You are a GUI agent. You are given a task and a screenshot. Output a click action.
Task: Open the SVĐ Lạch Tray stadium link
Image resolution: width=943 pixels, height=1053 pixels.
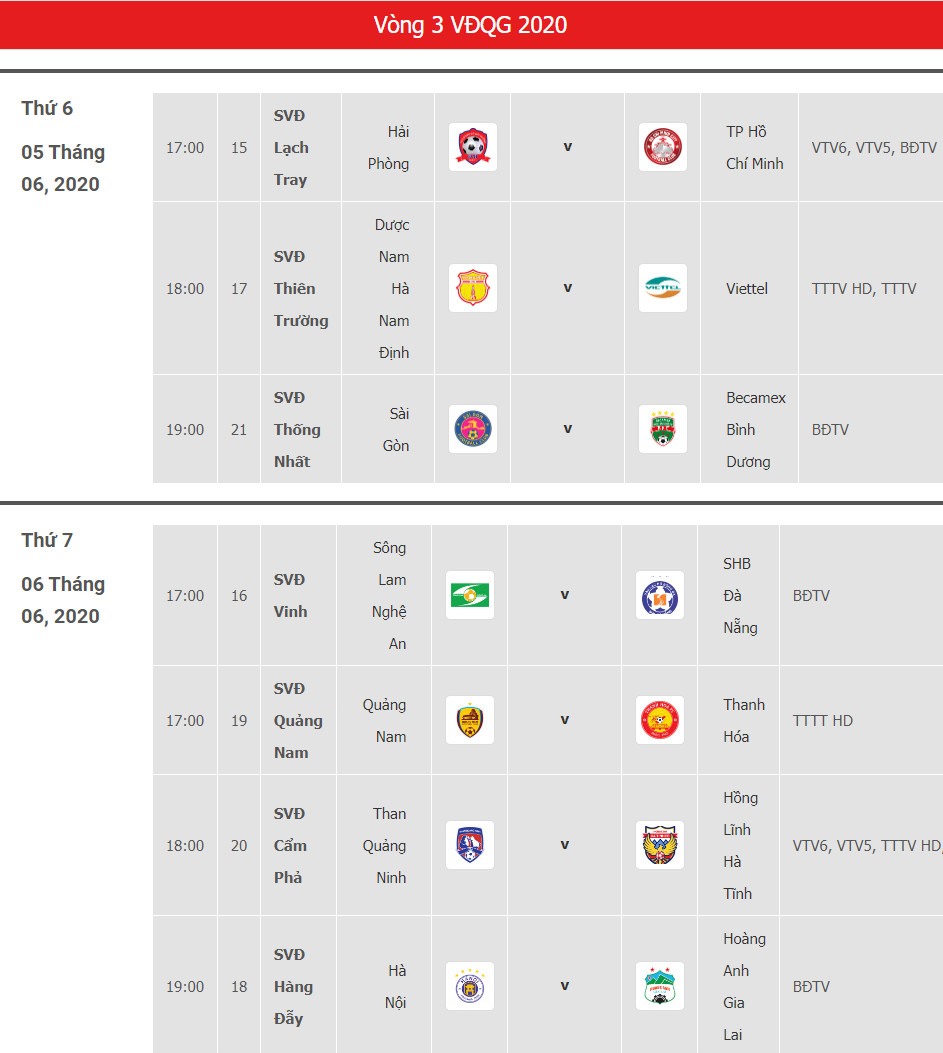coord(291,148)
